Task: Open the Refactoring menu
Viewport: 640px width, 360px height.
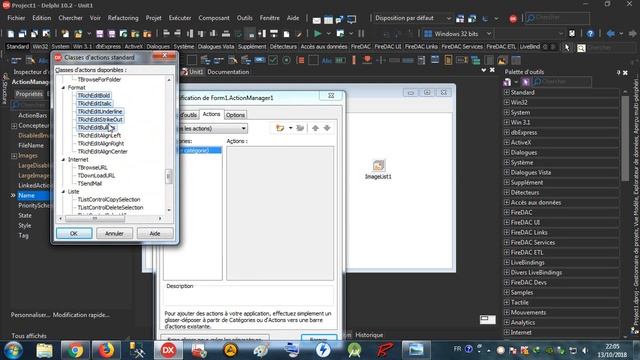Action: pyautogui.click(x=123, y=18)
